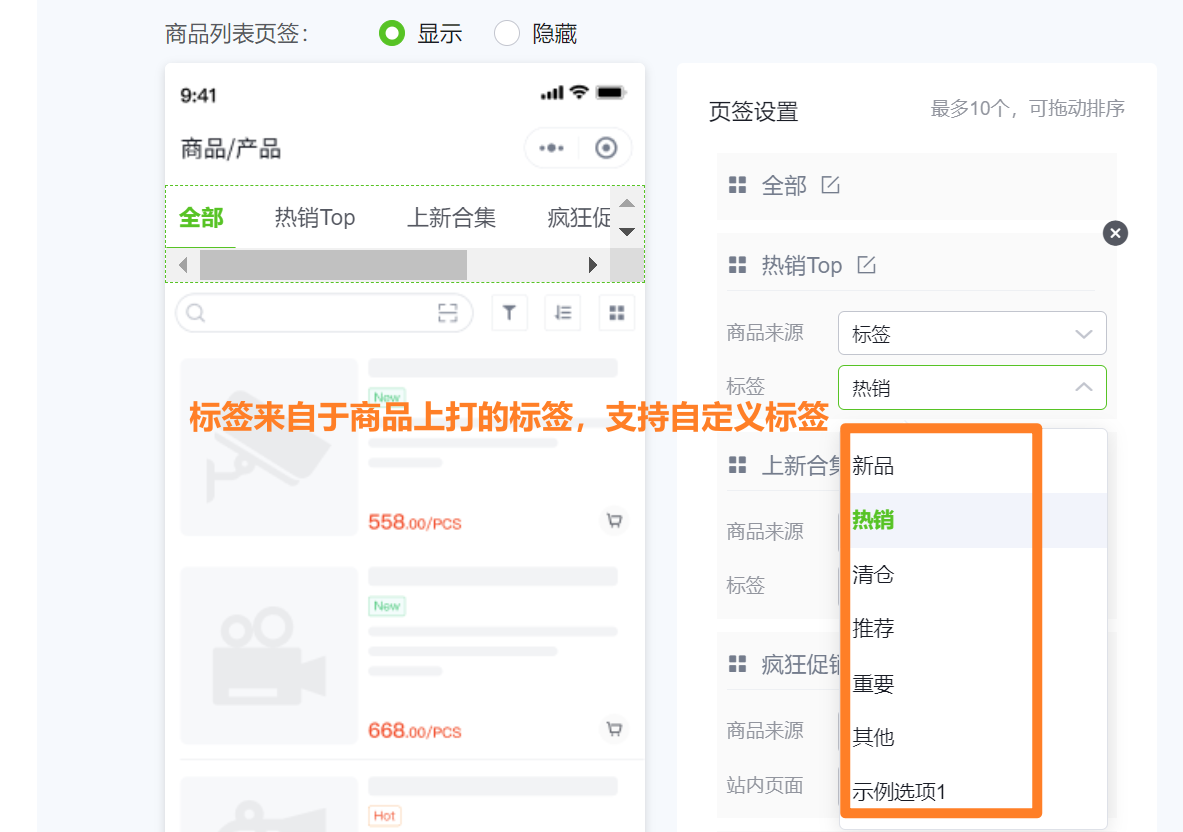Add the 558.00 product to cart
Viewport: 1183px width, 832px height.
(x=615, y=520)
